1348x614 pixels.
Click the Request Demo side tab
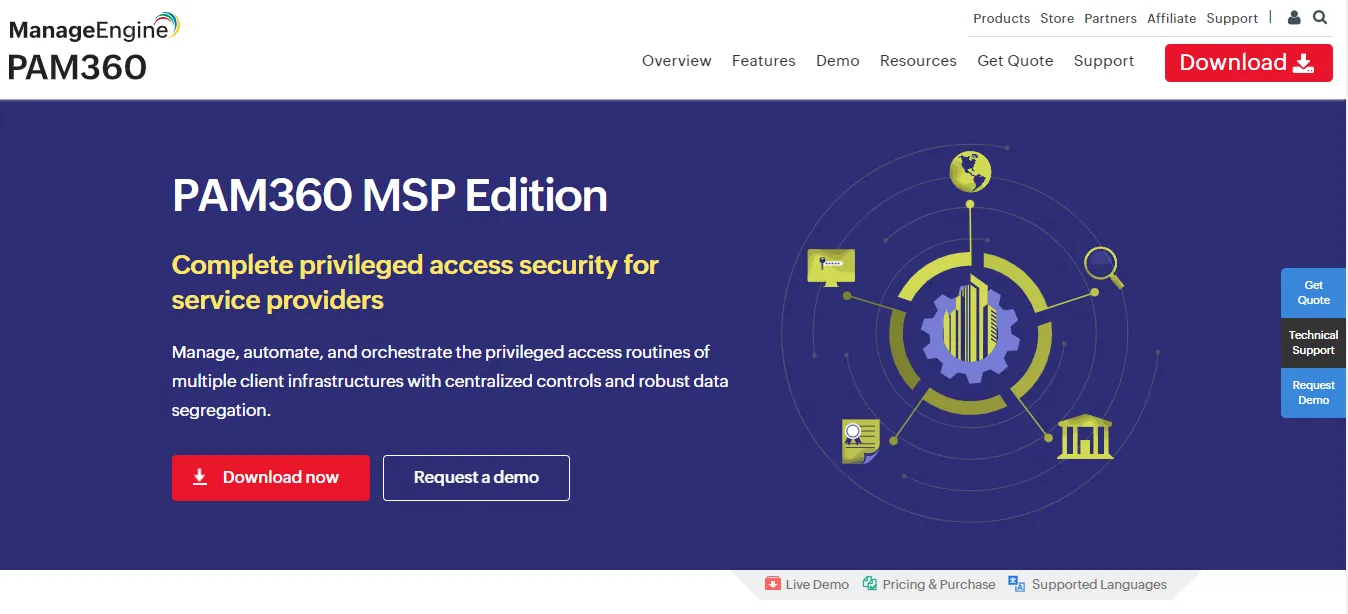point(1314,393)
